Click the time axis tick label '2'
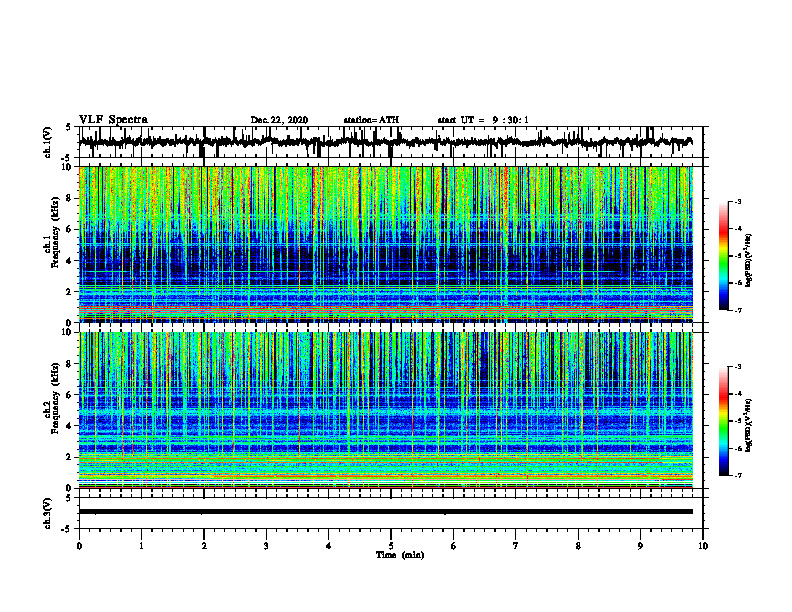The width and height of the screenshot is (792, 612). [204, 546]
